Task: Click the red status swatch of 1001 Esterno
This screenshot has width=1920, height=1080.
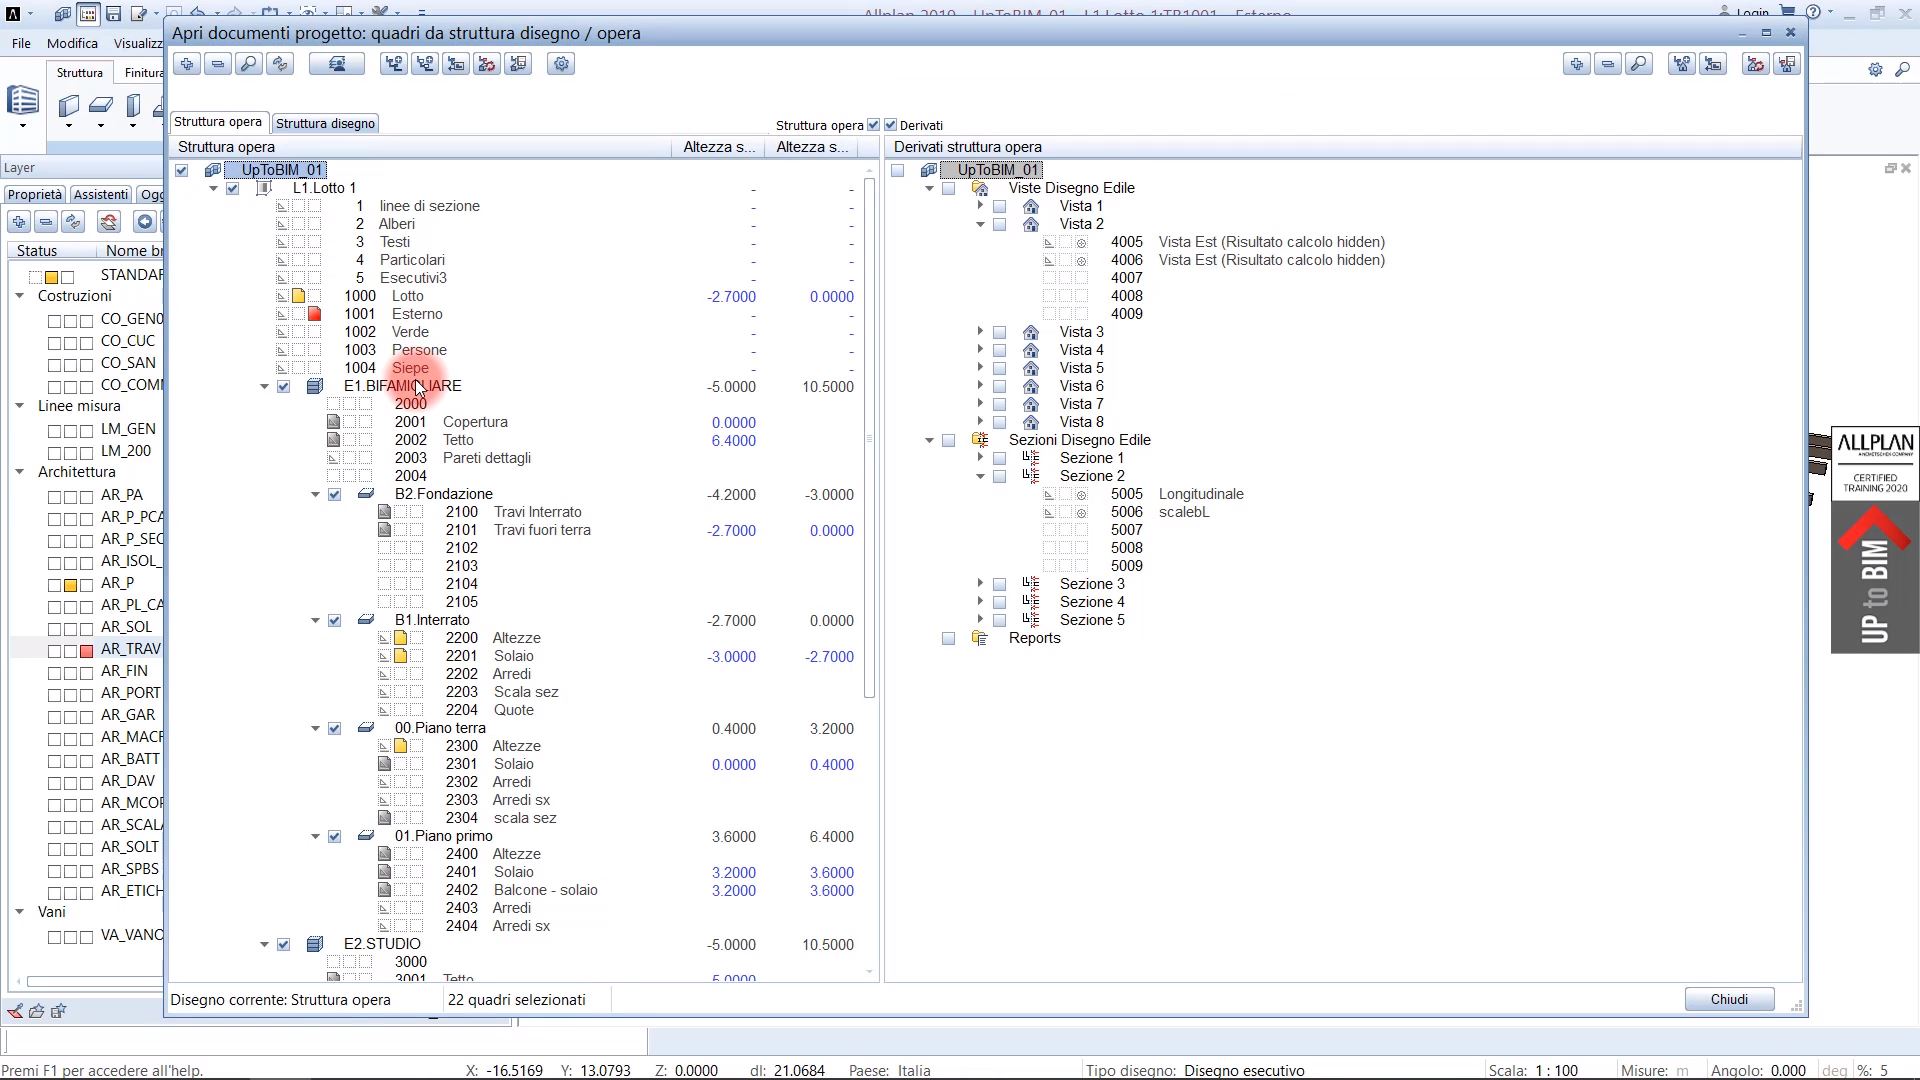Action: coord(314,314)
